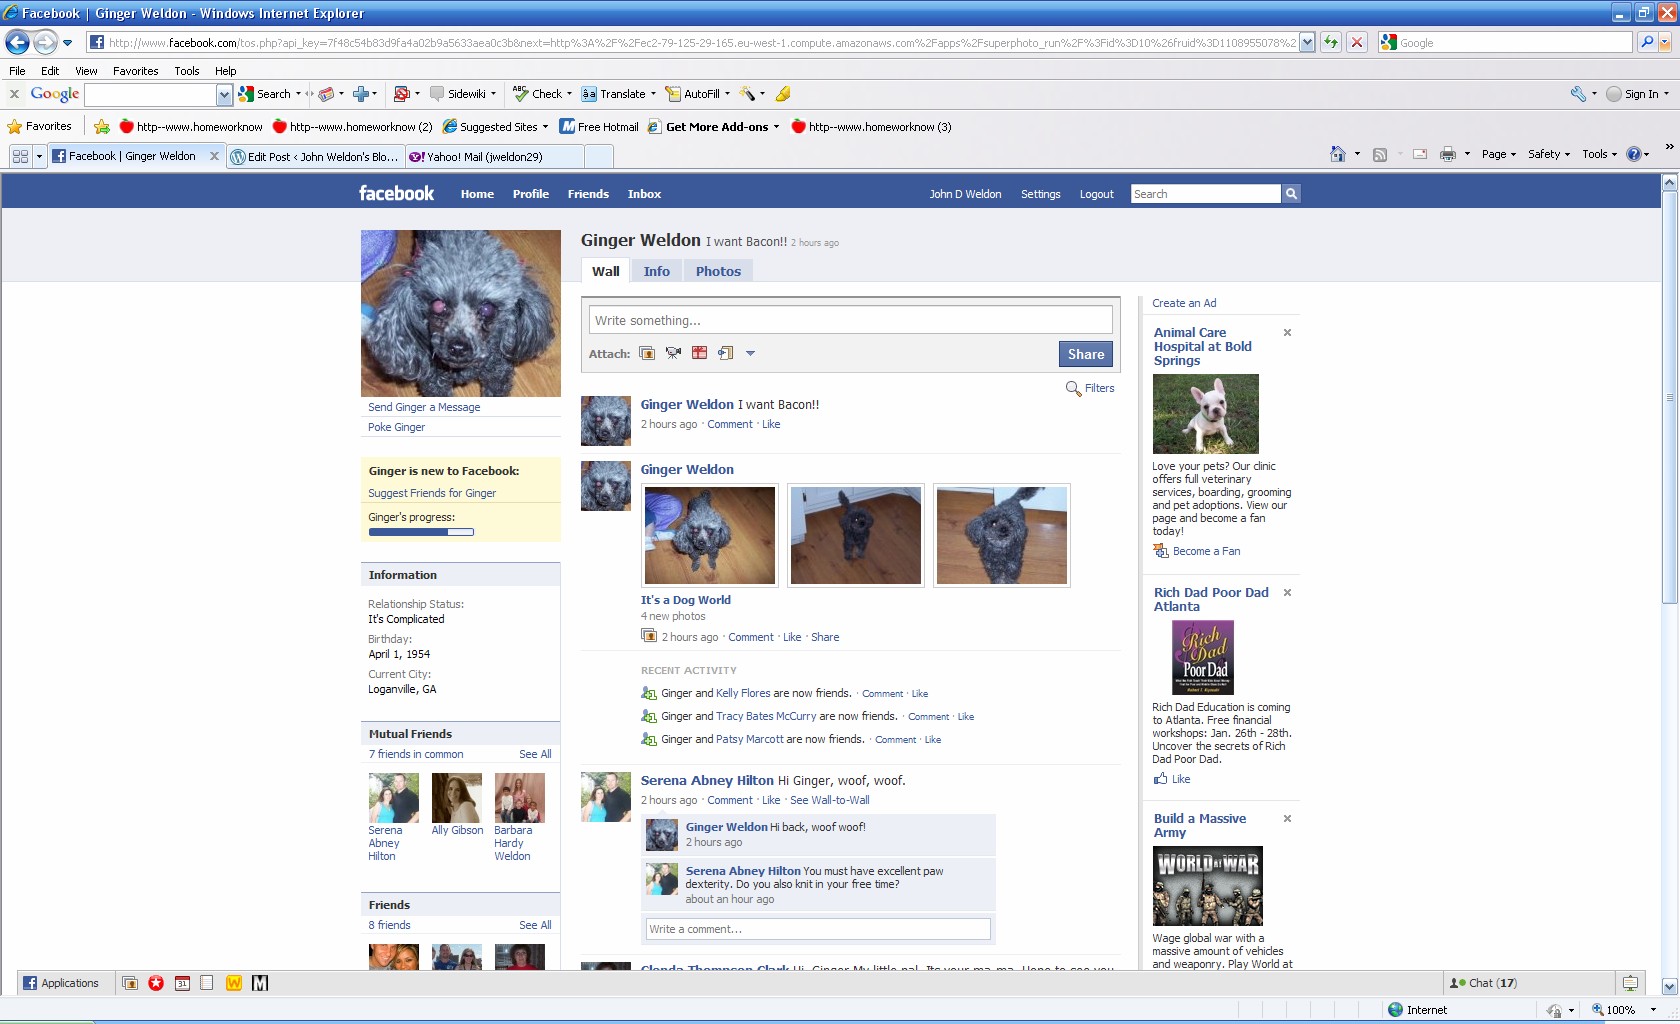The image size is (1680, 1024).
Task: Click the IE stop button
Action: pos(1357,42)
